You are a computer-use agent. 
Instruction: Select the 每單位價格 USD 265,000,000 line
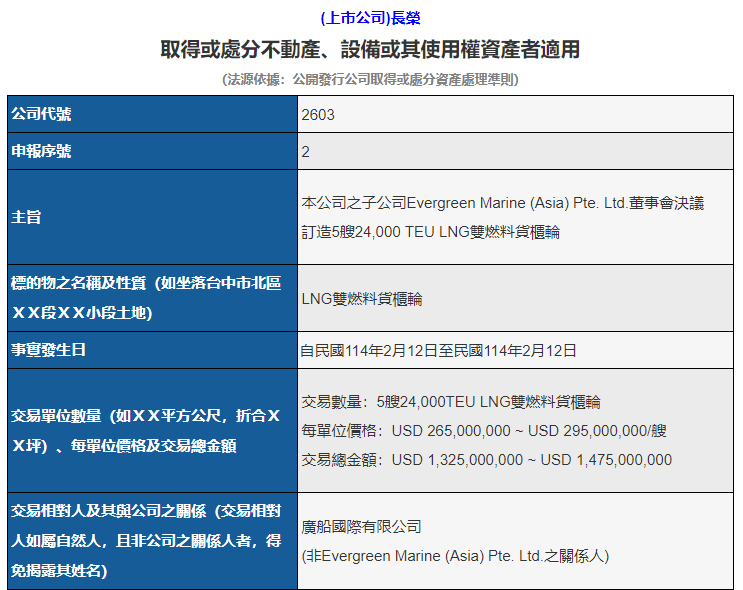click(484, 431)
